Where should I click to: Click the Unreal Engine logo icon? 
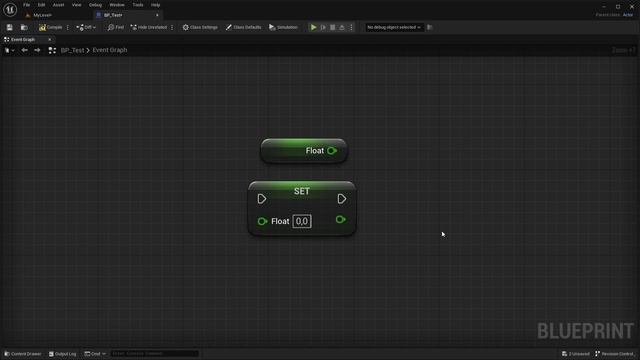coord(10,9)
